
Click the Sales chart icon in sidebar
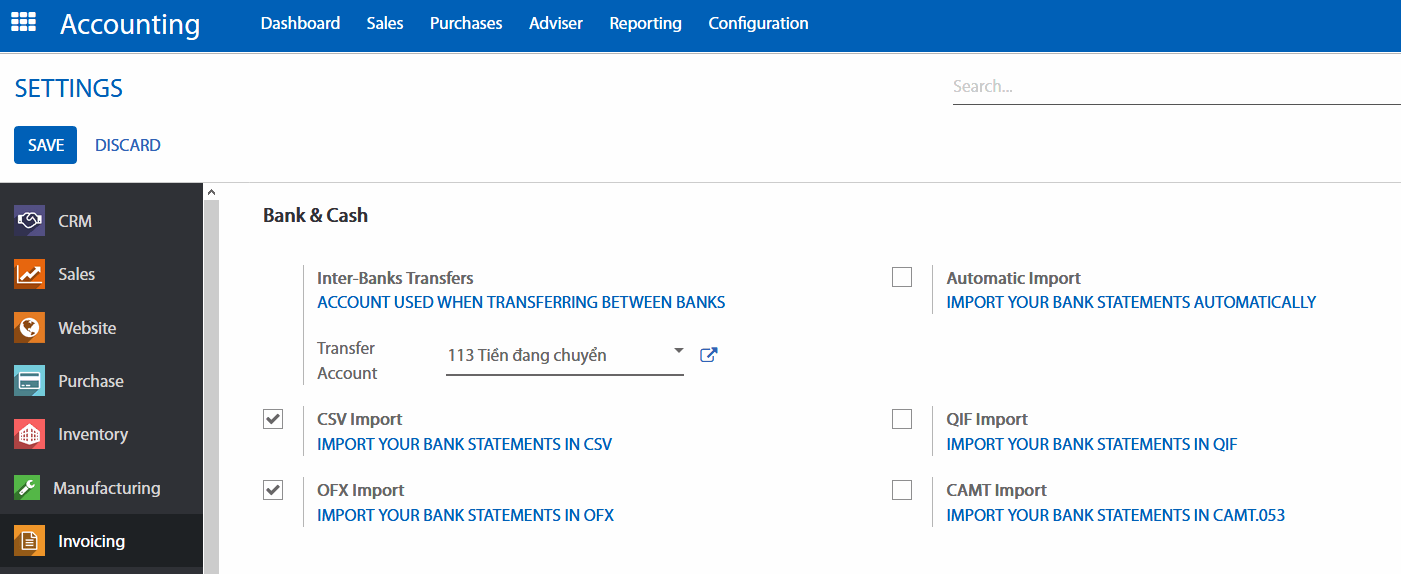[30, 274]
